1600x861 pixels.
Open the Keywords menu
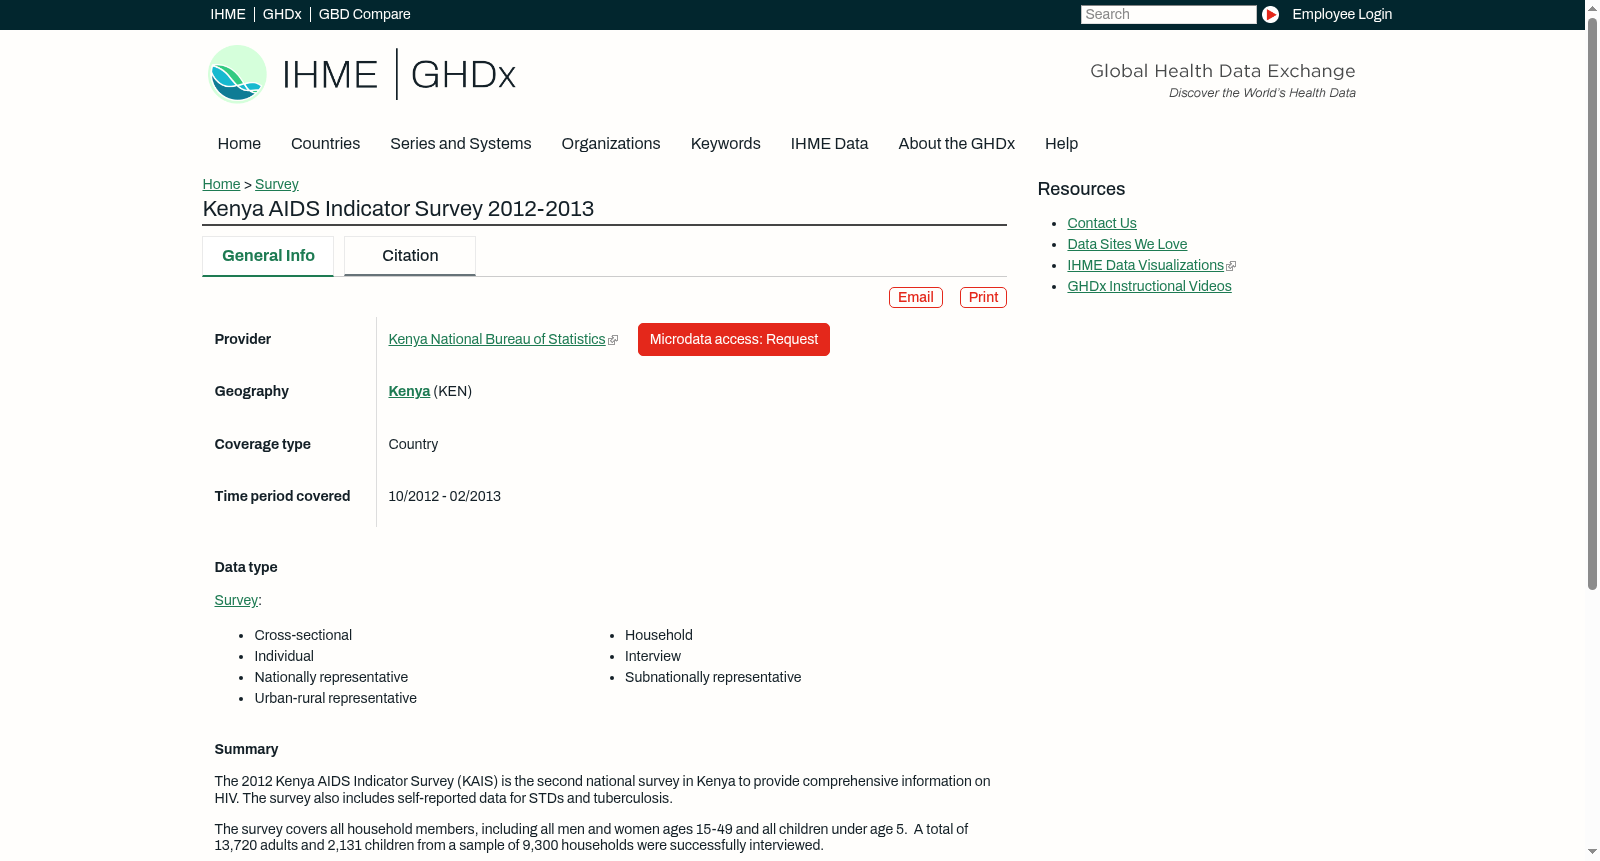726,144
